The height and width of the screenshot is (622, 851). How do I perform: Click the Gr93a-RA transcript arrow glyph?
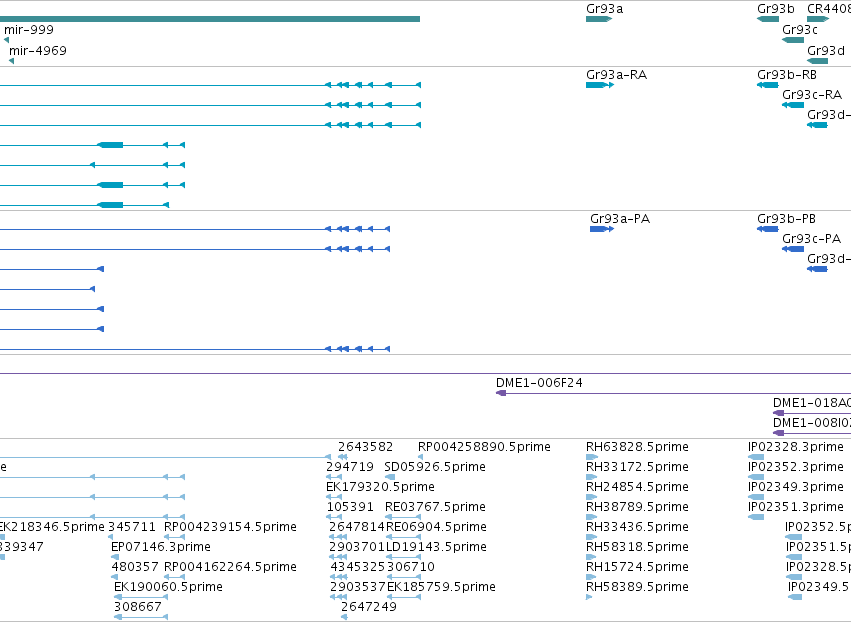(x=600, y=85)
